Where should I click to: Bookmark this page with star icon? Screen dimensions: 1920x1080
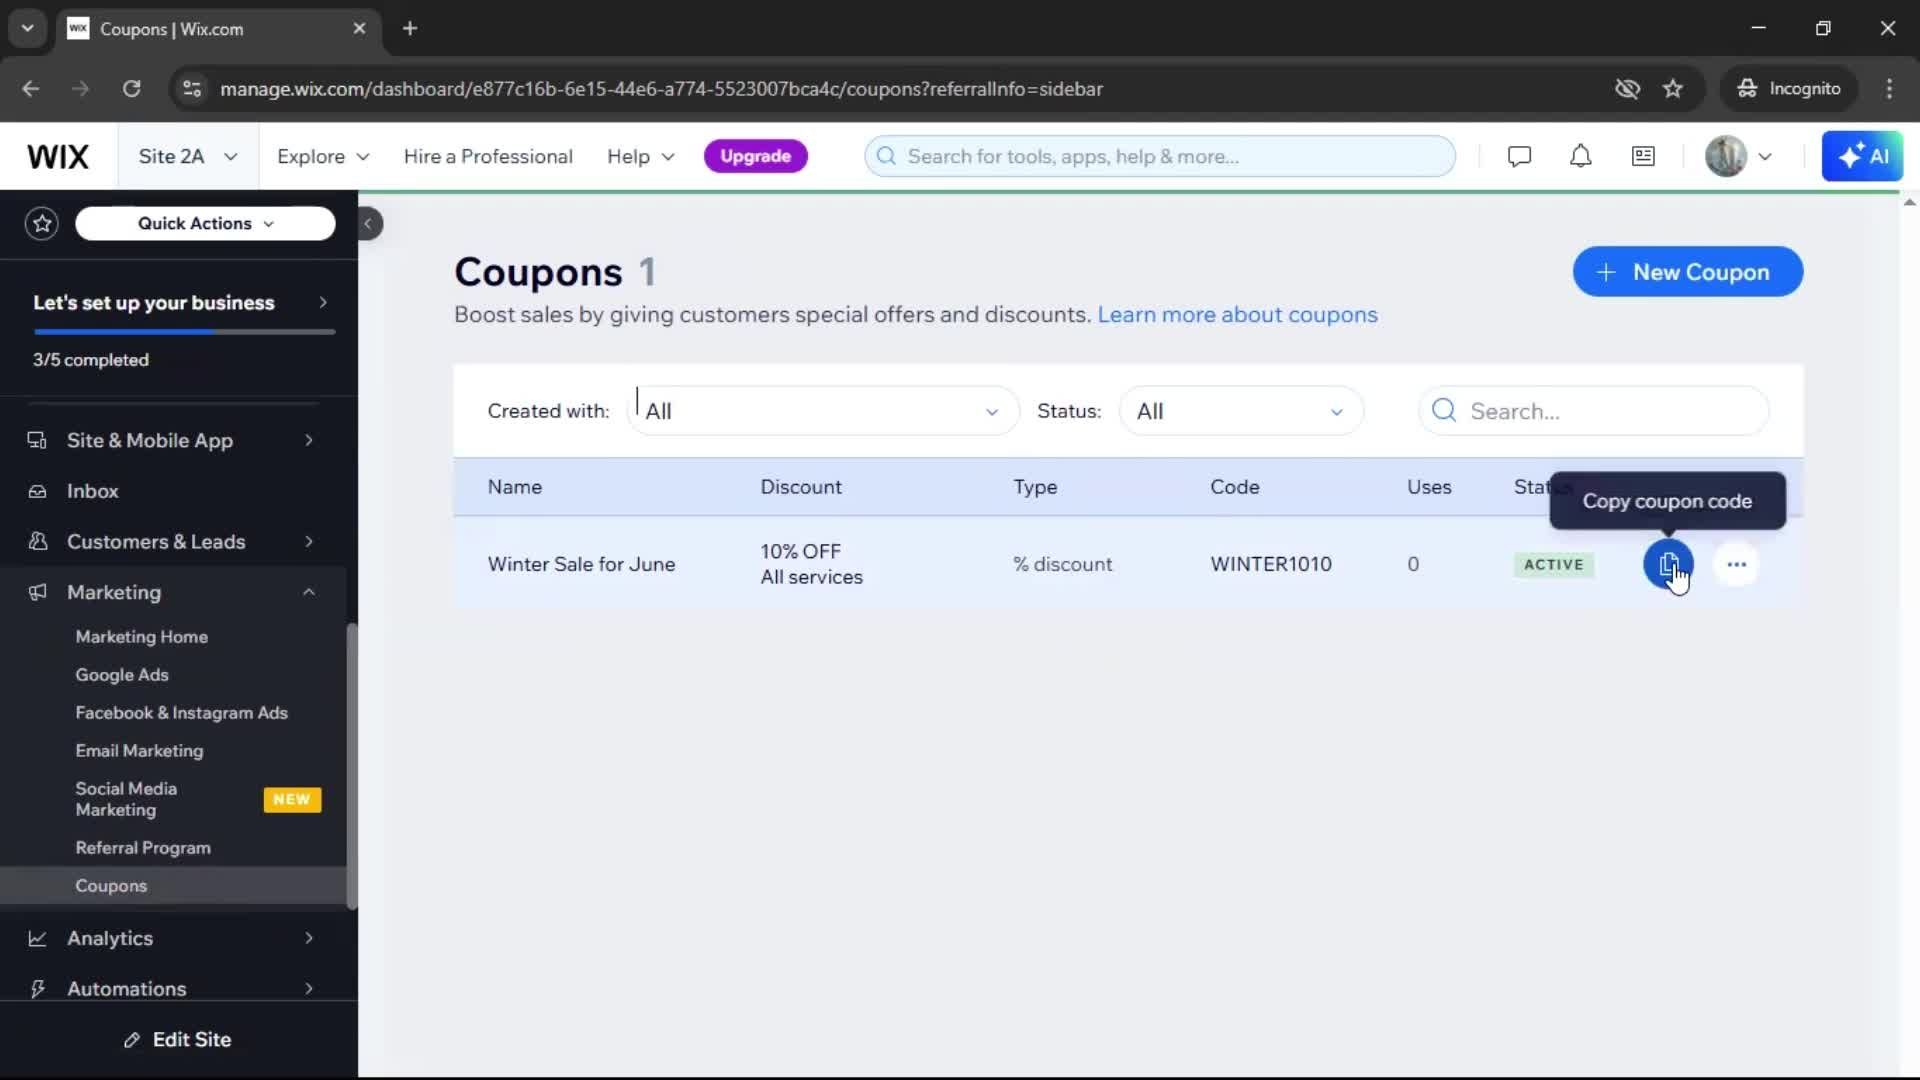(x=1673, y=88)
